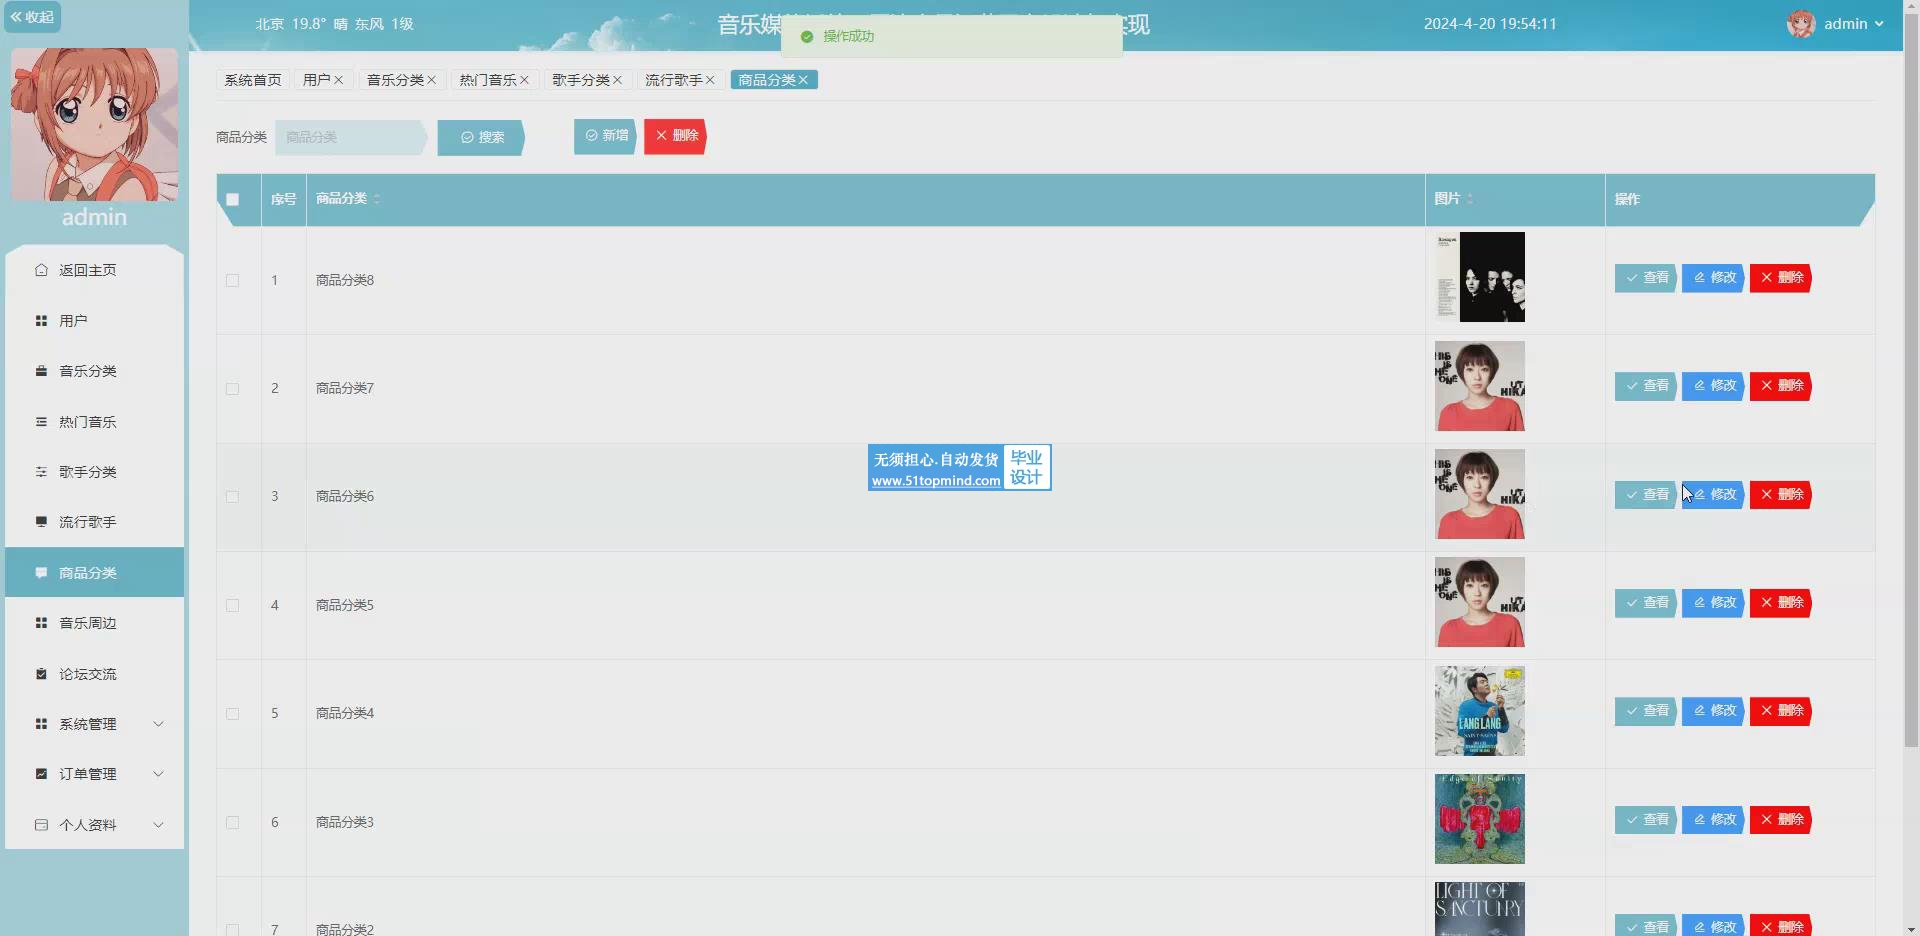Click 修改 for row 商品分类7

pos(1714,386)
